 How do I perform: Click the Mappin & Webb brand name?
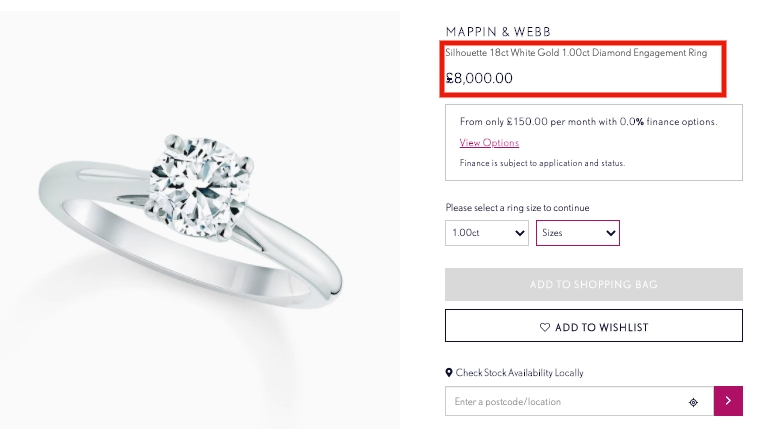(498, 31)
